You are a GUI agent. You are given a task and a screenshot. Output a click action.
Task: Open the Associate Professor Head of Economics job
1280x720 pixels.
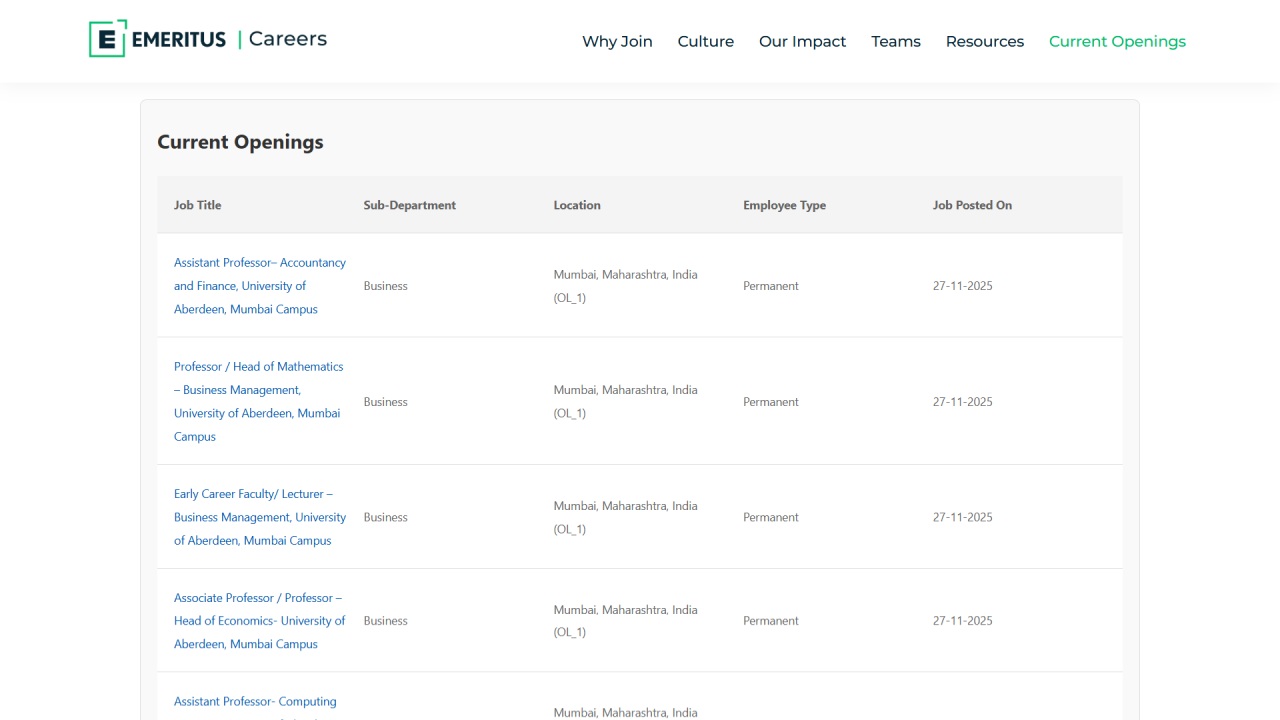(x=259, y=620)
